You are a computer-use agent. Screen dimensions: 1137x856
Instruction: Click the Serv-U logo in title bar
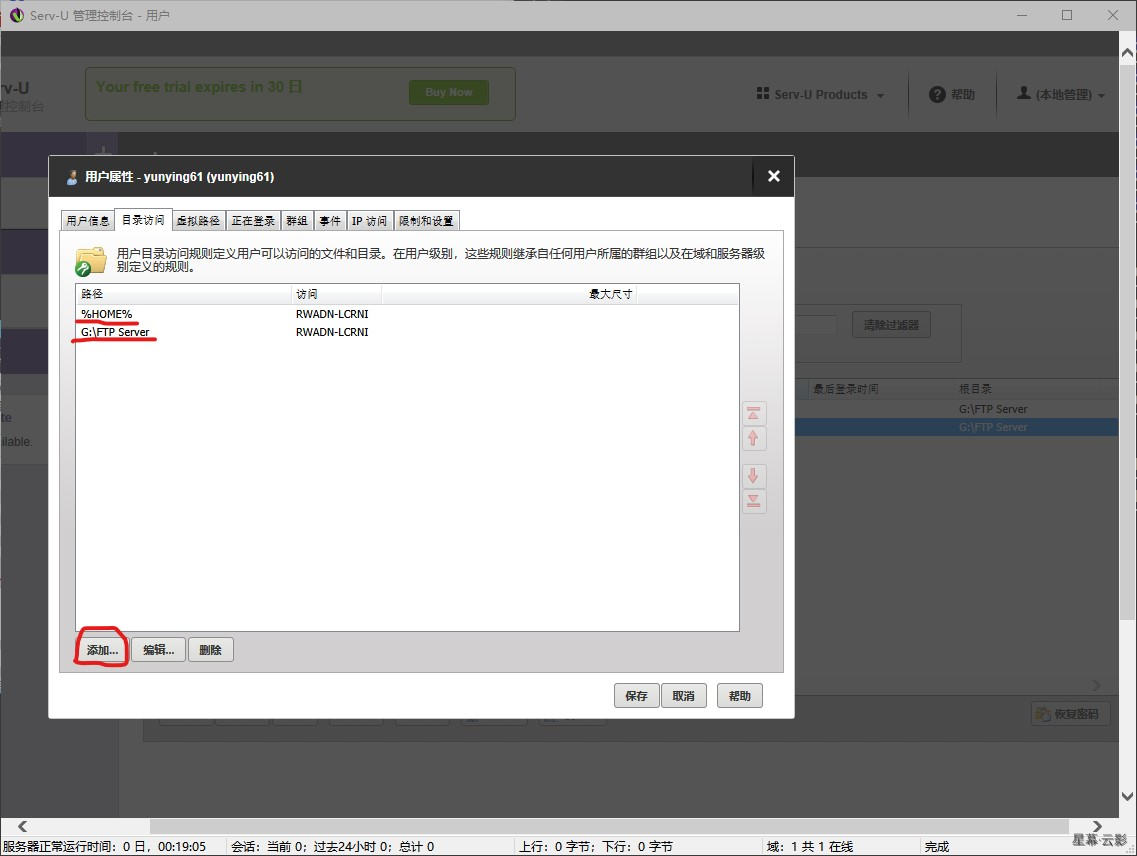(x=16, y=15)
